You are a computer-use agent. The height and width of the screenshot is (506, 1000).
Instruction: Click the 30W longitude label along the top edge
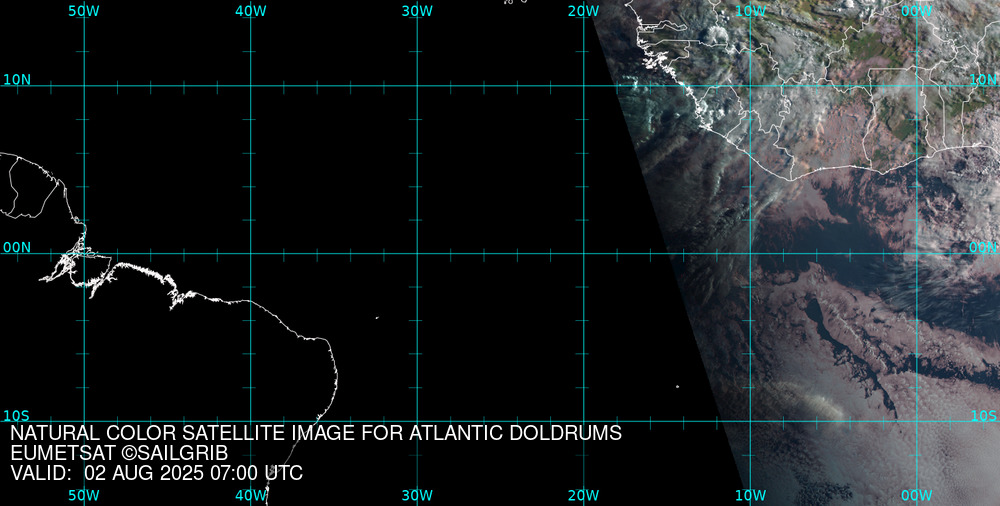418,11
